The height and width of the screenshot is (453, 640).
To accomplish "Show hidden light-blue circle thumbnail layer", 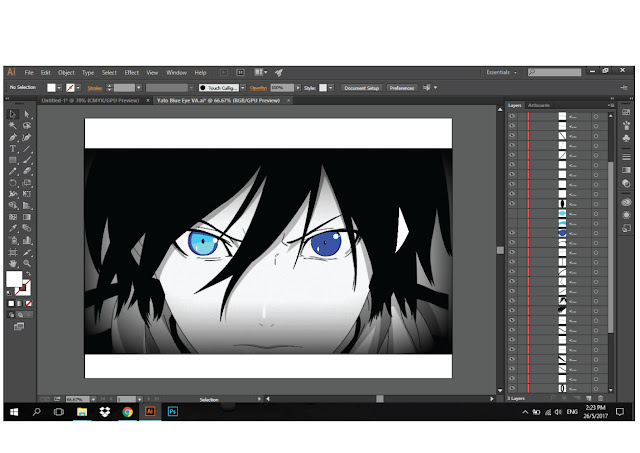I will pyautogui.click(x=512, y=213).
